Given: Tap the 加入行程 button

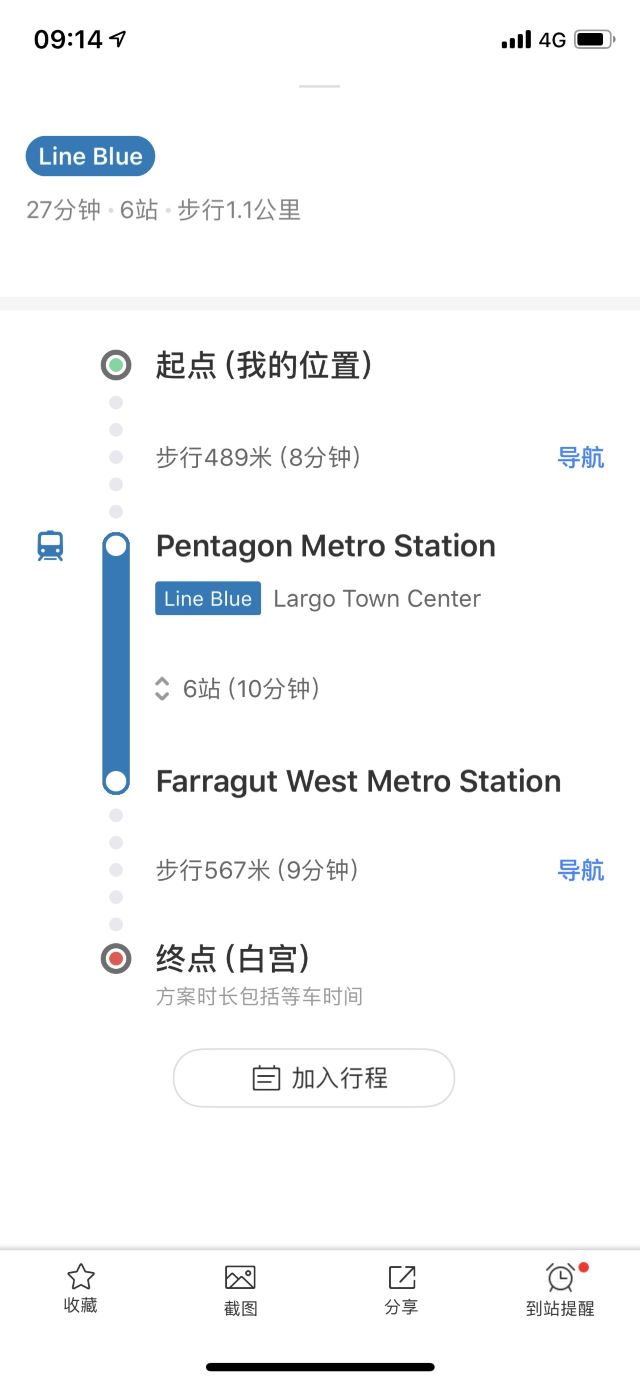Looking at the screenshot, I should (314, 1078).
